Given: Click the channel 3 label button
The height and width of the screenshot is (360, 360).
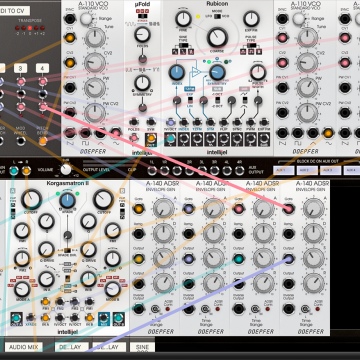Looking at the screenshot, I should click(x=21, y=68).
